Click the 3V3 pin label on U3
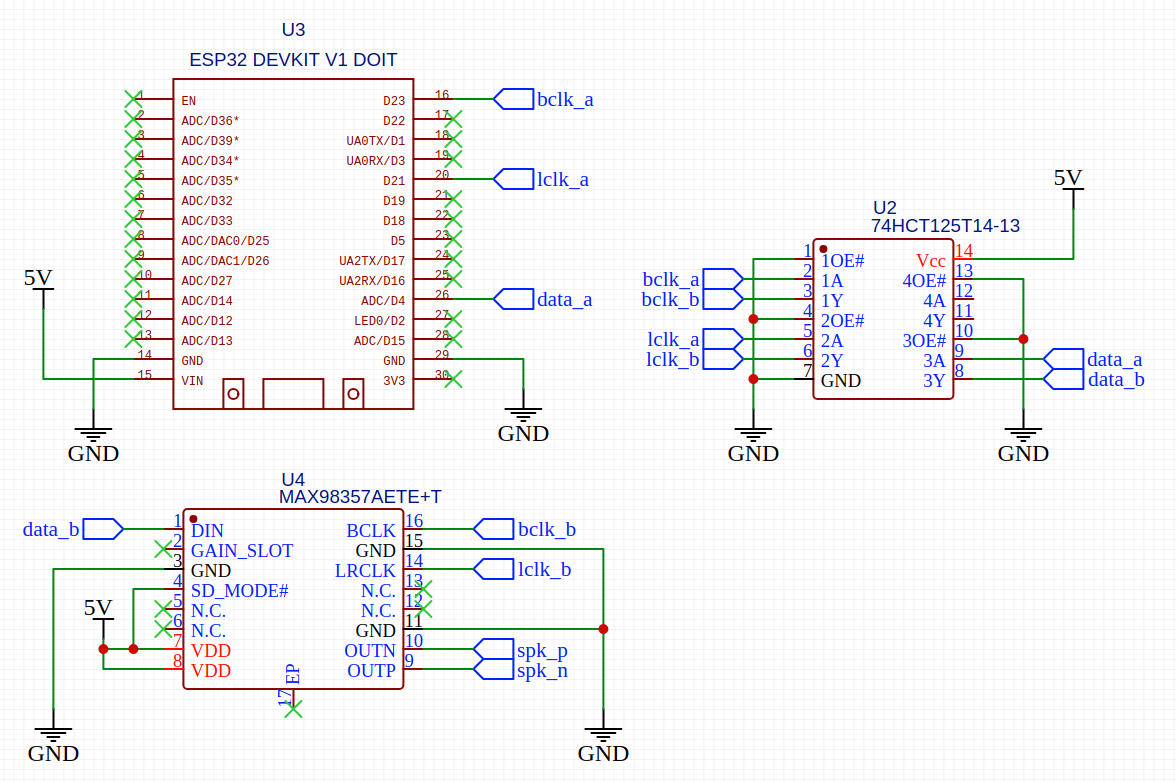This screenshot has width=1176, height=782. click(x=394, y=381)
